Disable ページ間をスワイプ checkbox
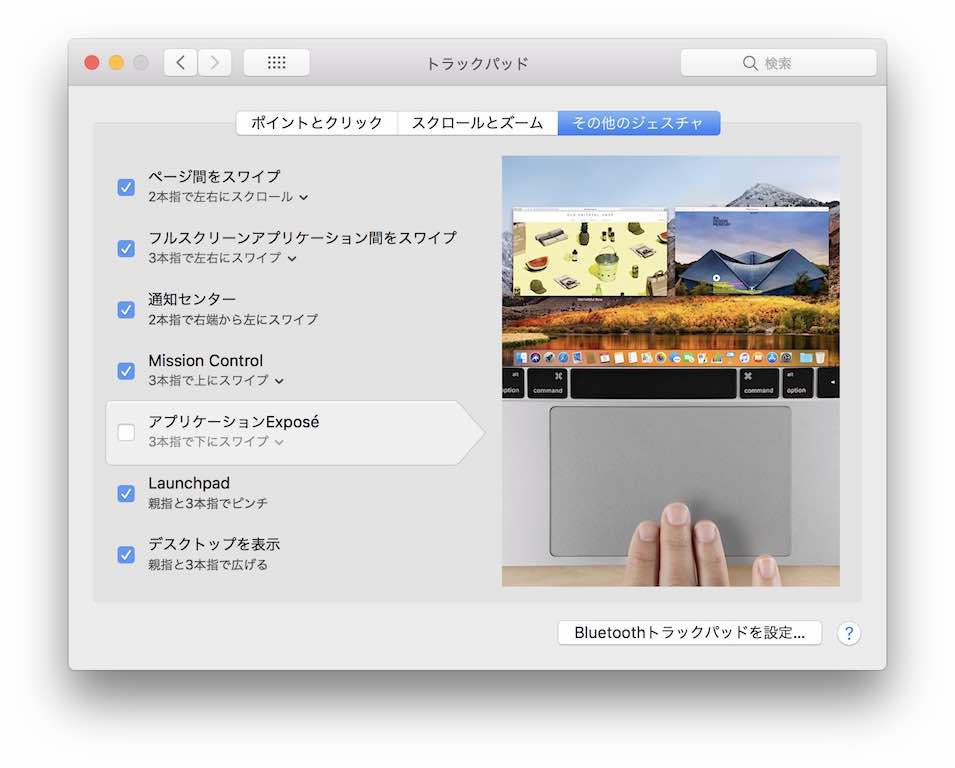 click(x=126, y=187)
